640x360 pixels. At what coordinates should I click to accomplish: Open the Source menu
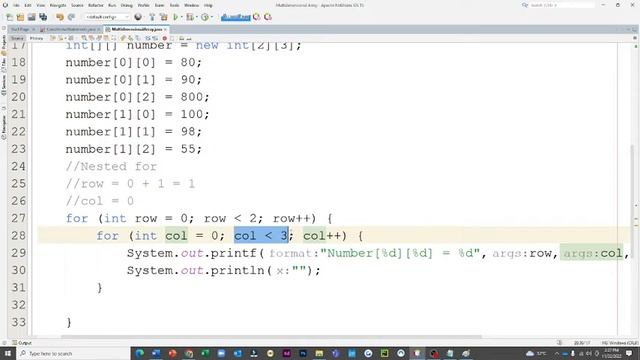click(x=77, y=5)
